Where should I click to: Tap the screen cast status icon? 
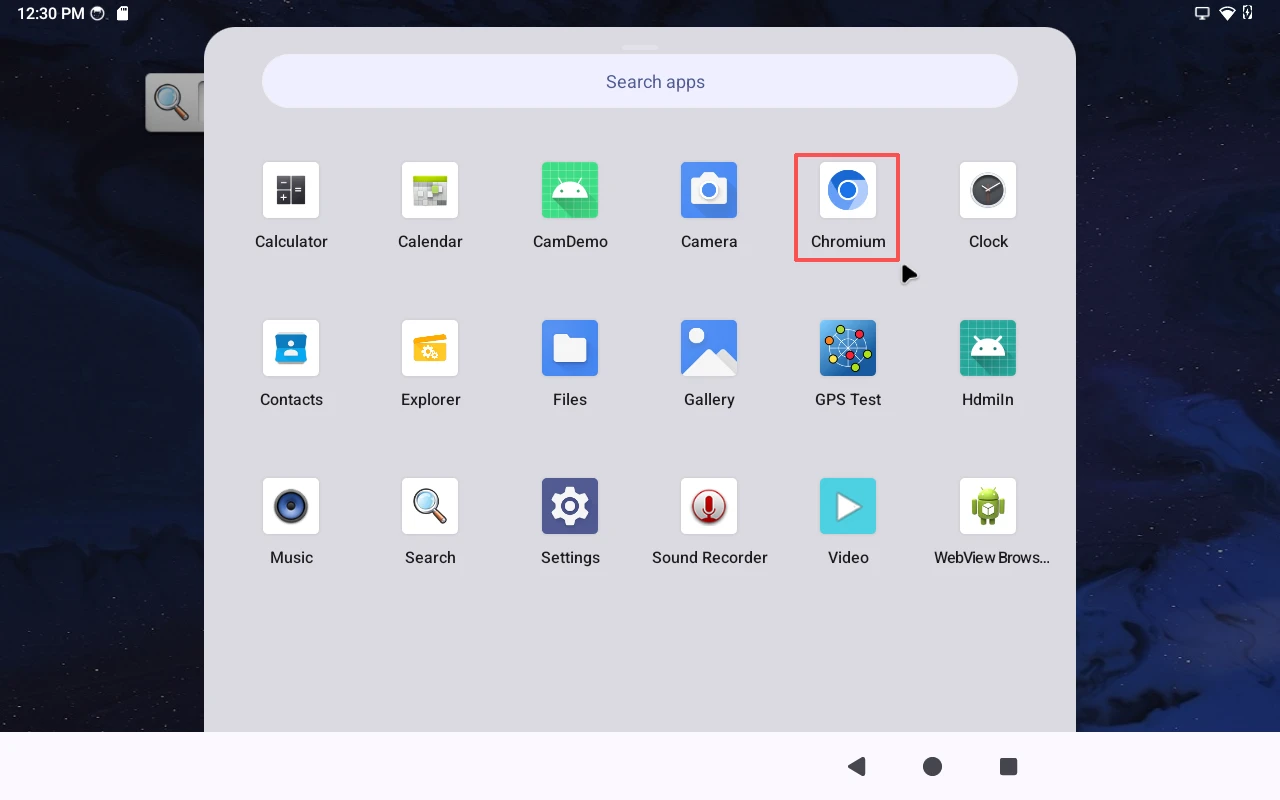1202,13
